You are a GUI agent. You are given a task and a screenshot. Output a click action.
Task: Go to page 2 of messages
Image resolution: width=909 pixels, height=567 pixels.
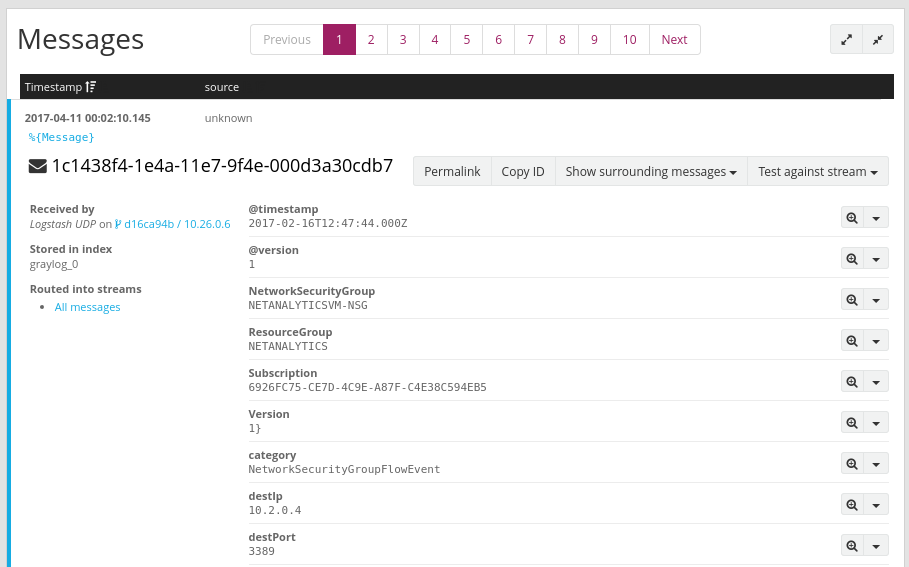click(371, 39)
